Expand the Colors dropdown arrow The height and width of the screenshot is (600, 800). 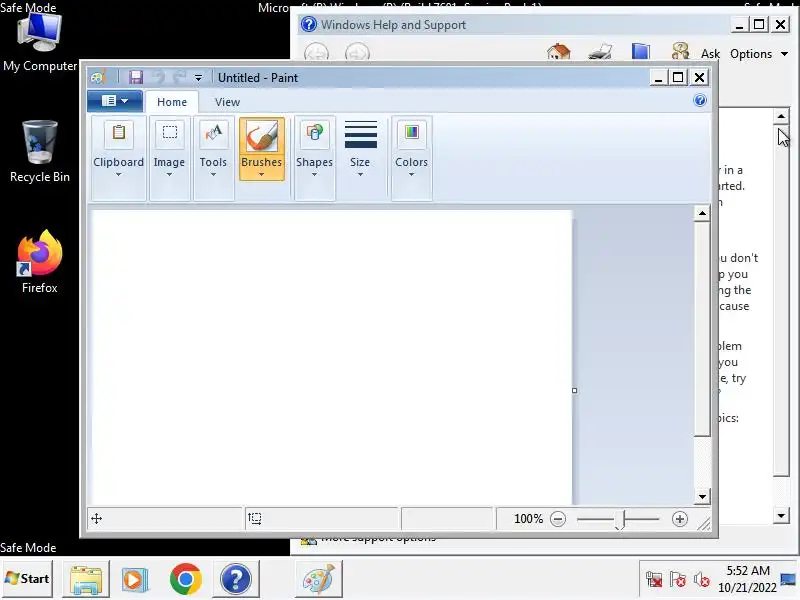(x=411, y=174)
